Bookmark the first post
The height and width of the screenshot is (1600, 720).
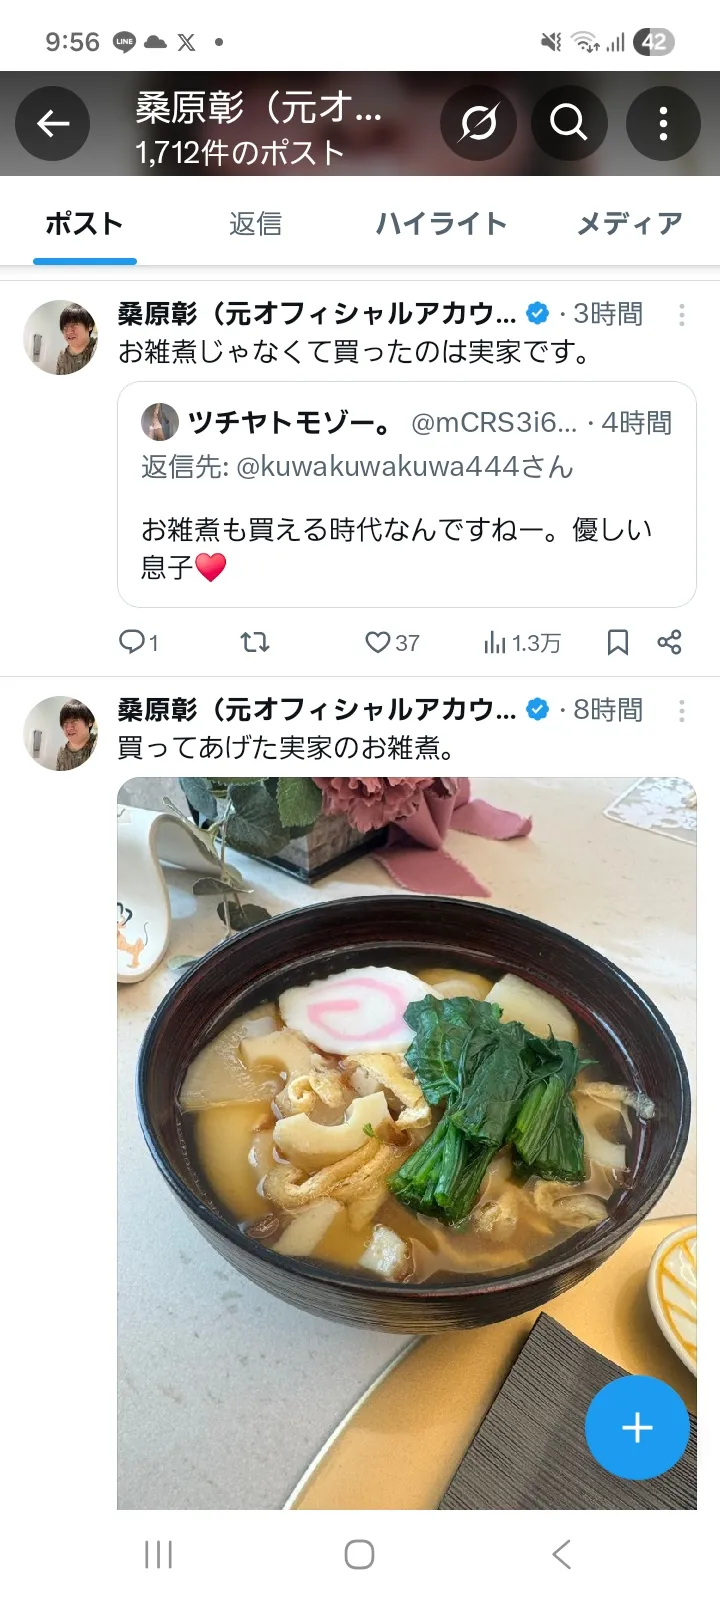618,642
